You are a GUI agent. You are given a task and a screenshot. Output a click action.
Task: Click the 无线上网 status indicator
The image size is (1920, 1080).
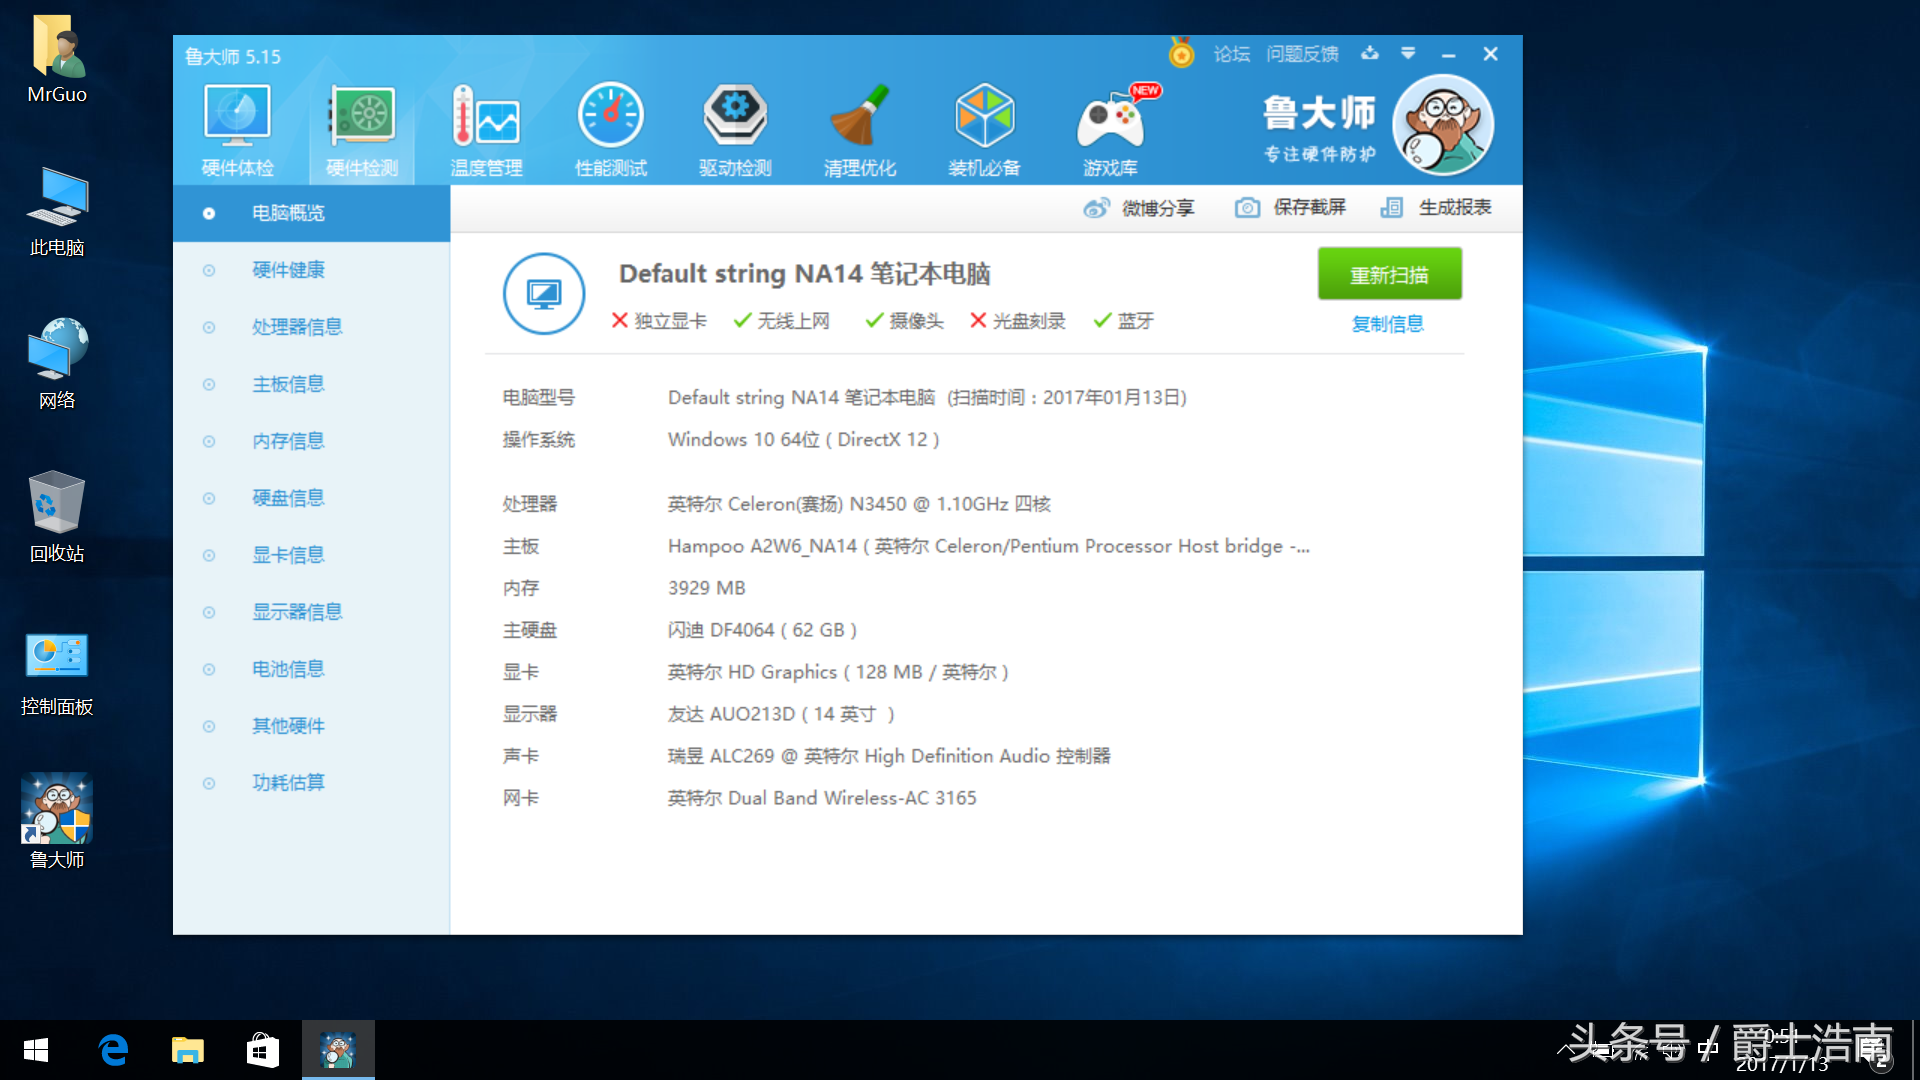point(782,321)
